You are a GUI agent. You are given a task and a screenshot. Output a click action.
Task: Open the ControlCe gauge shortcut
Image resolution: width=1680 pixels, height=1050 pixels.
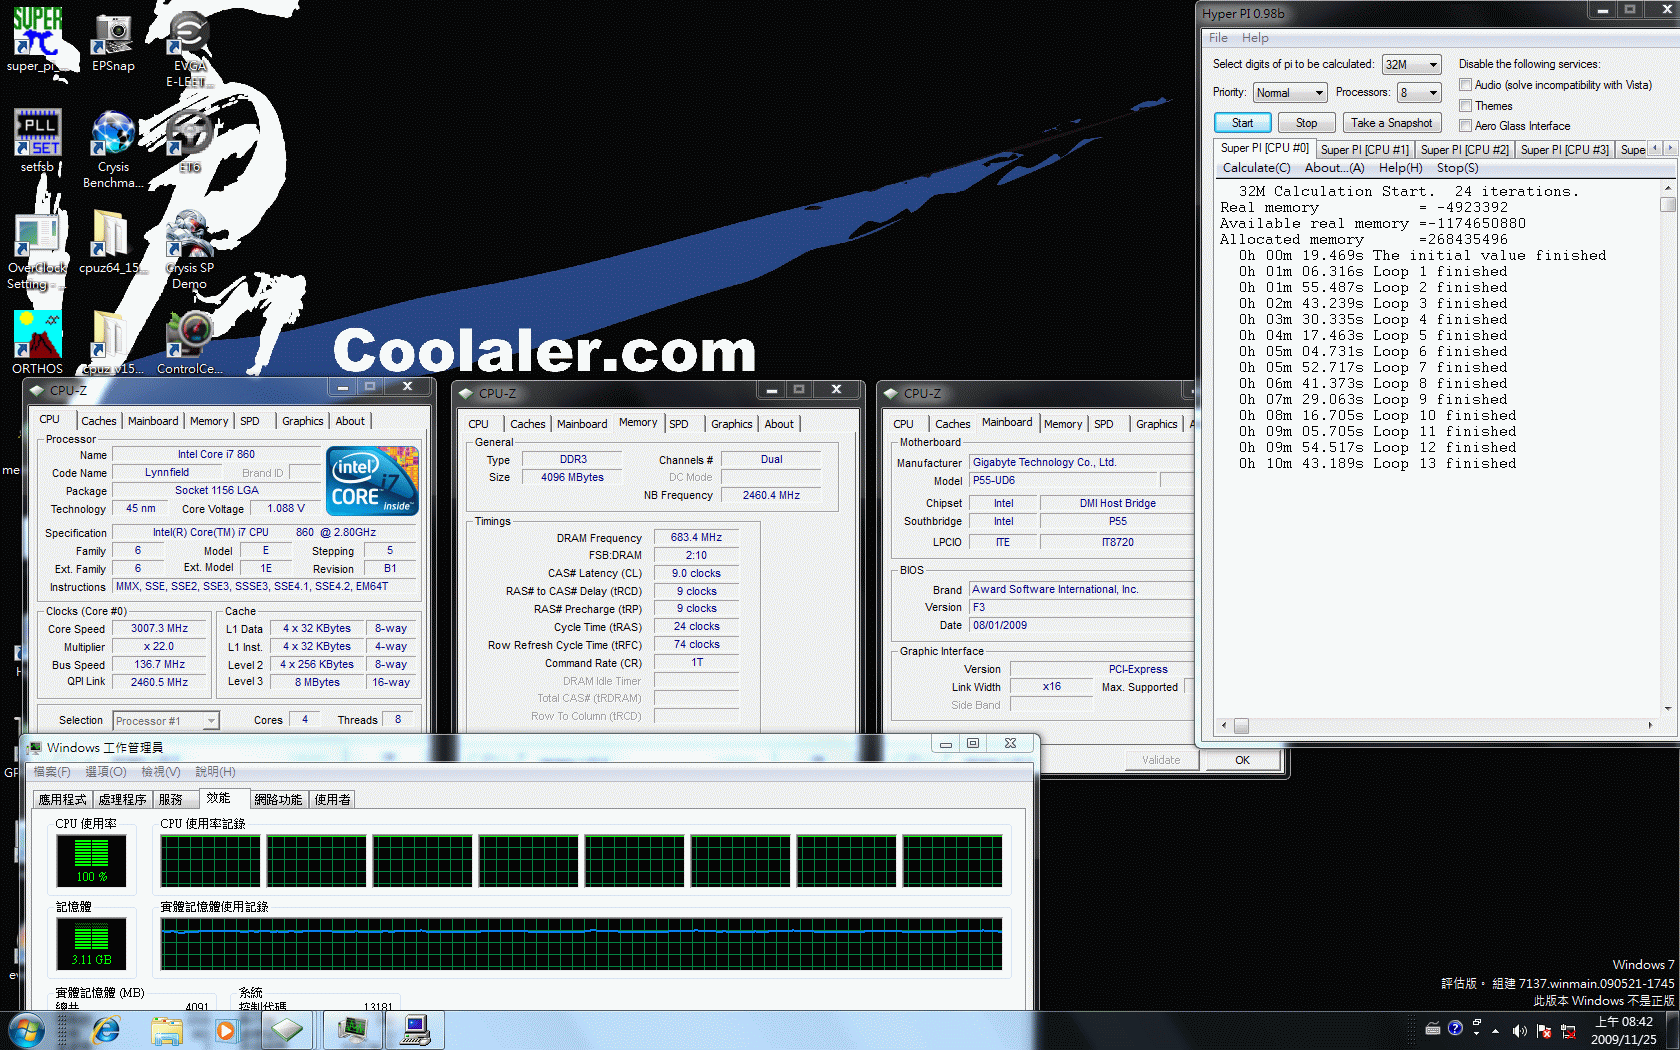[189, 342]
